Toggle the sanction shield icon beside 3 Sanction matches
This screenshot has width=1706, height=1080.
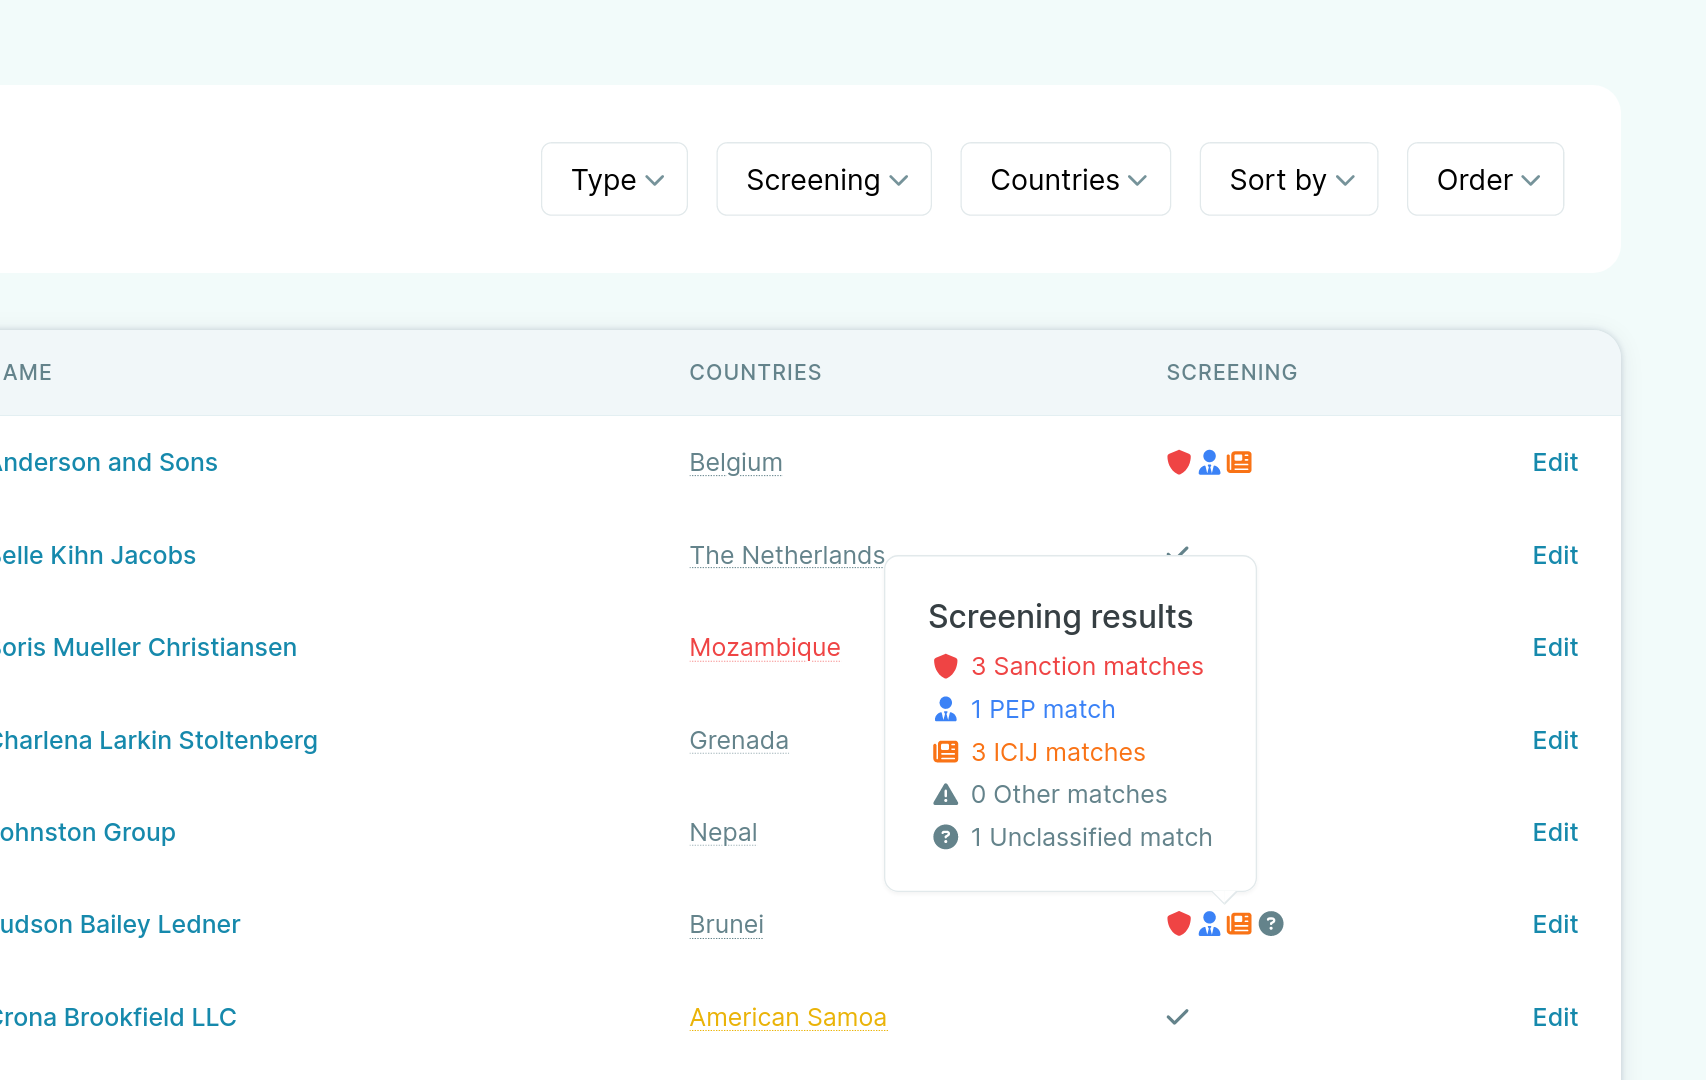pos(945,665)
